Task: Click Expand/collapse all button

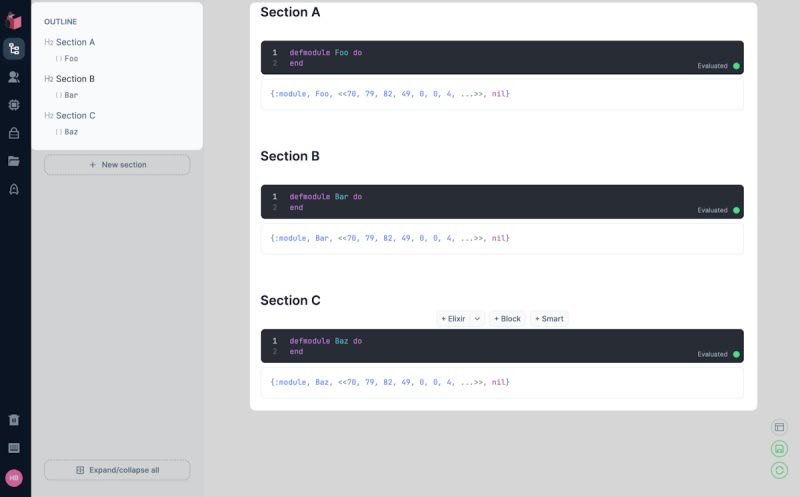Action: click(x=117, y=470)
